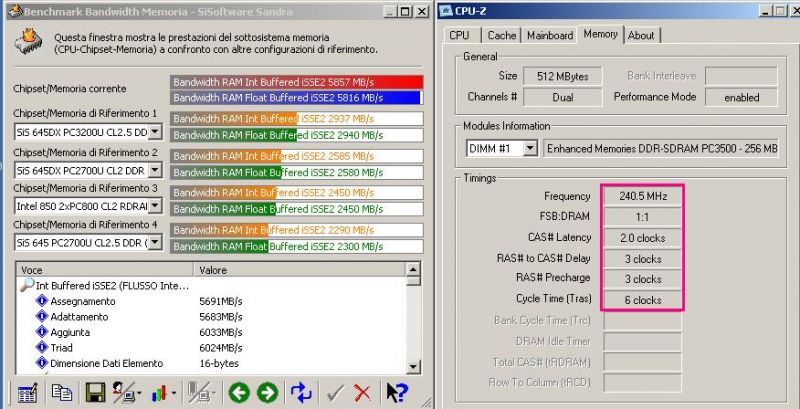This screenshot has height=409, width=800.
Task: Click info icon next to Dimensione Dati Elemento
Action: [42, 363]
